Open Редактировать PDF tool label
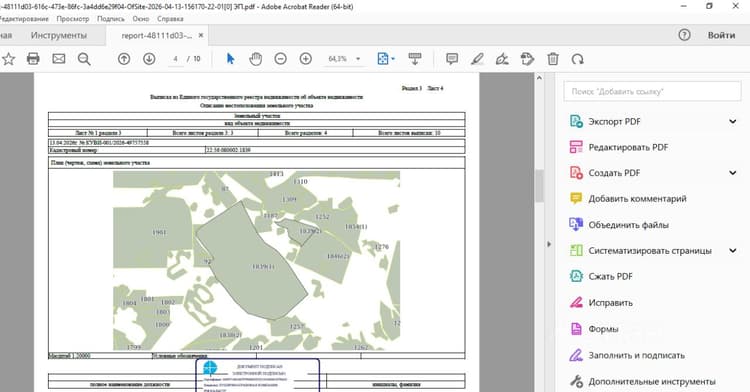The height and width of the screenshot is (392, 750). pyautogui.click(x=628, y=147)
